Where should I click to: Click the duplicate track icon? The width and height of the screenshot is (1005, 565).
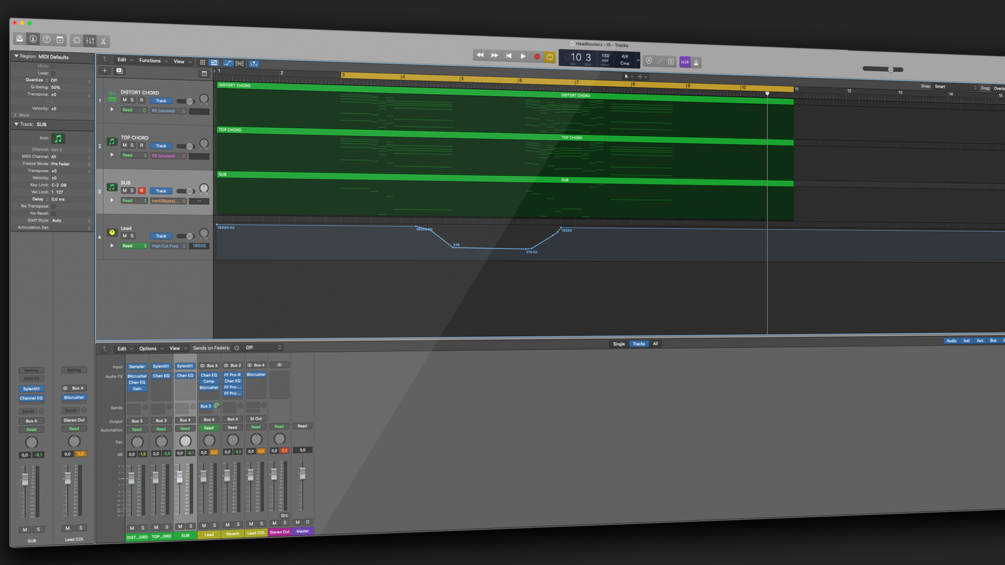(x=119, y=71)
